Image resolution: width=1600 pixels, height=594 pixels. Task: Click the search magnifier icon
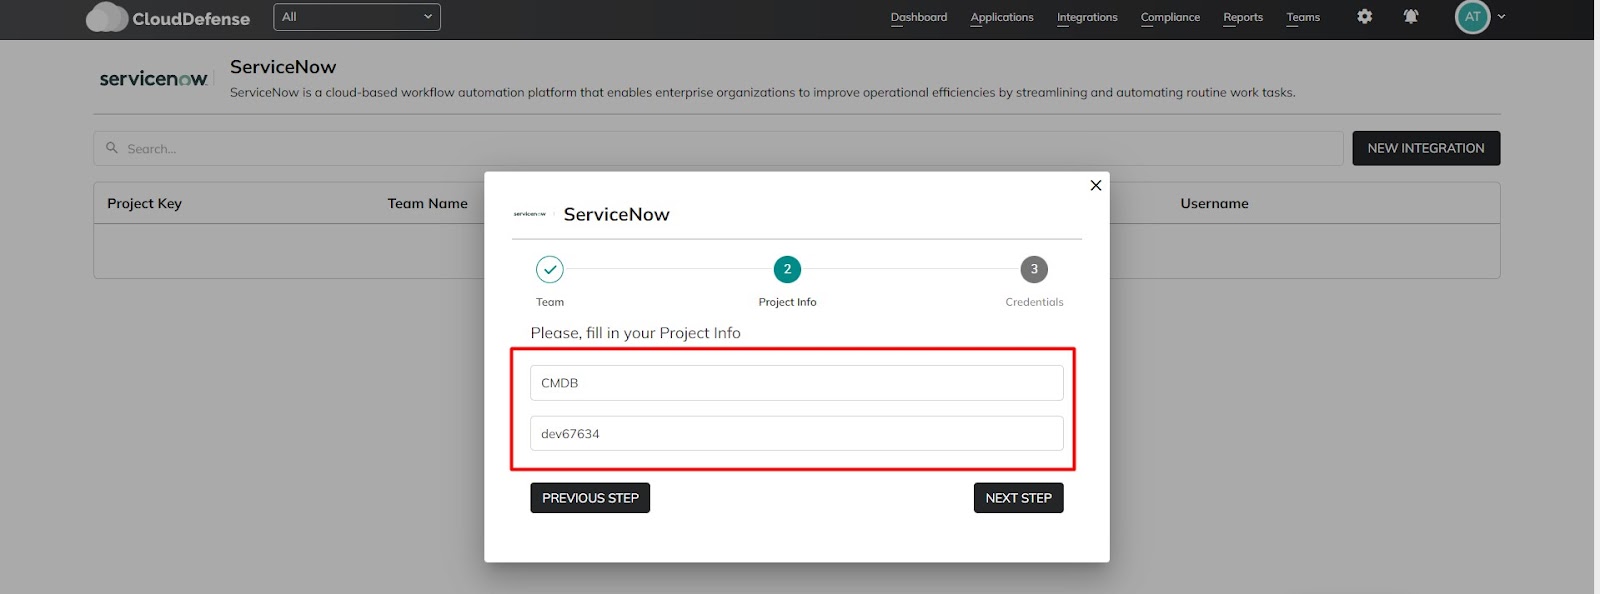pyautogui.click(x=112, y=148)
